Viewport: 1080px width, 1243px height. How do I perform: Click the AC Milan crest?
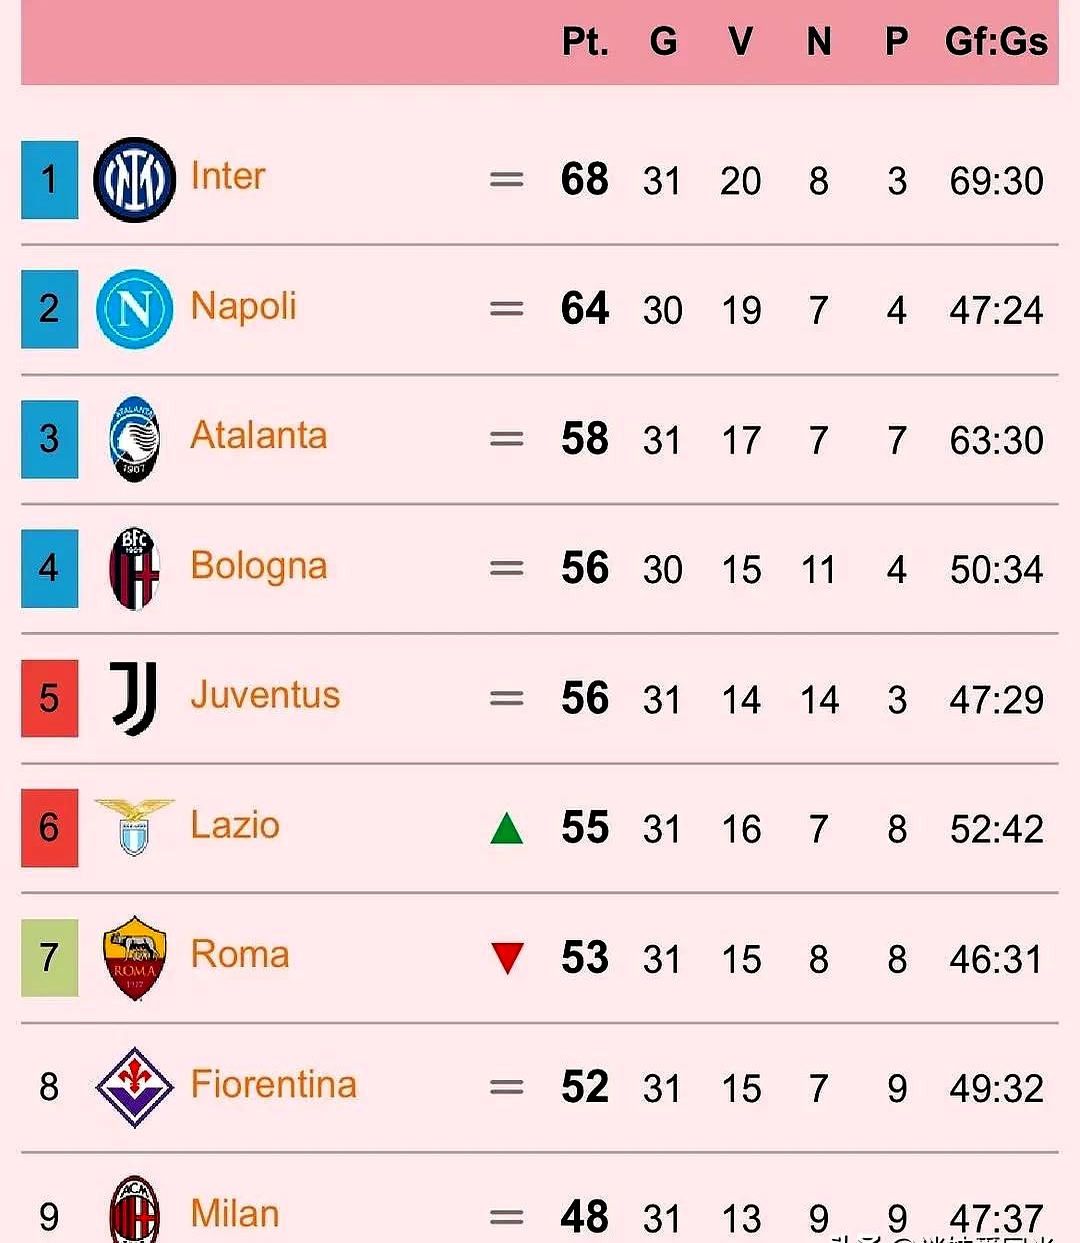[x=134, y=1212]
